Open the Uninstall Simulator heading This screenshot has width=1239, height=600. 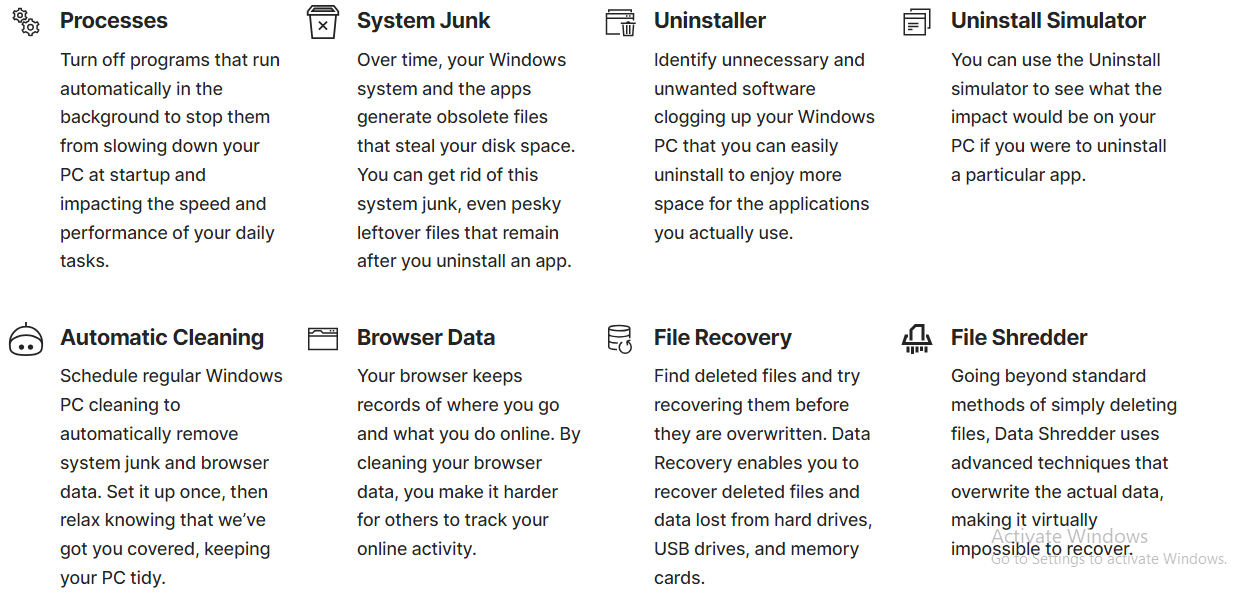tap(1048, 21)
